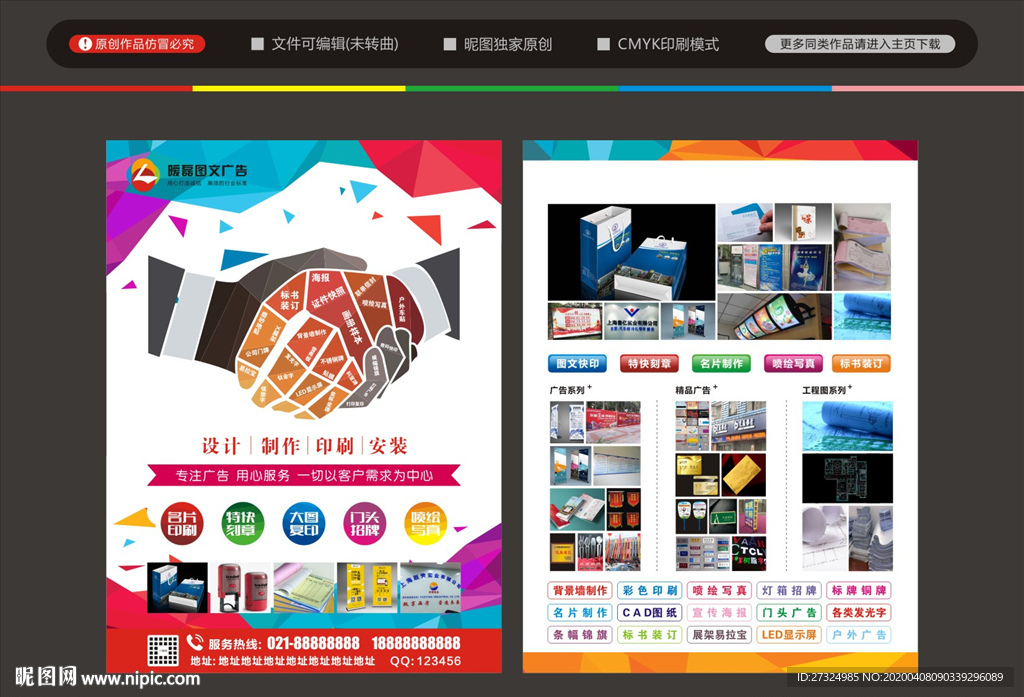The image size is (1024, 697).
Task: Click the magenta 喷绘写真 filled button
Action: [793, 363]
